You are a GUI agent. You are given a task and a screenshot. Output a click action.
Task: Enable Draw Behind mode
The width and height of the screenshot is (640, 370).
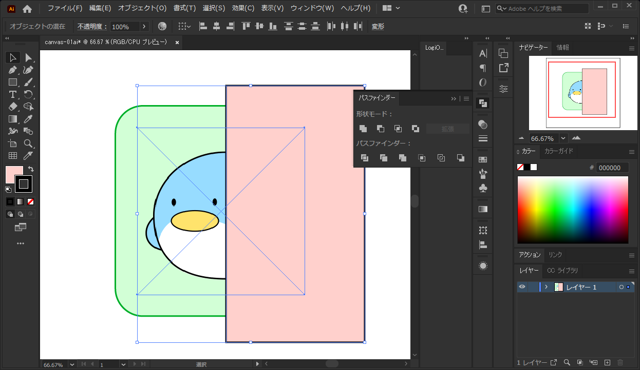tap(20, 214)
